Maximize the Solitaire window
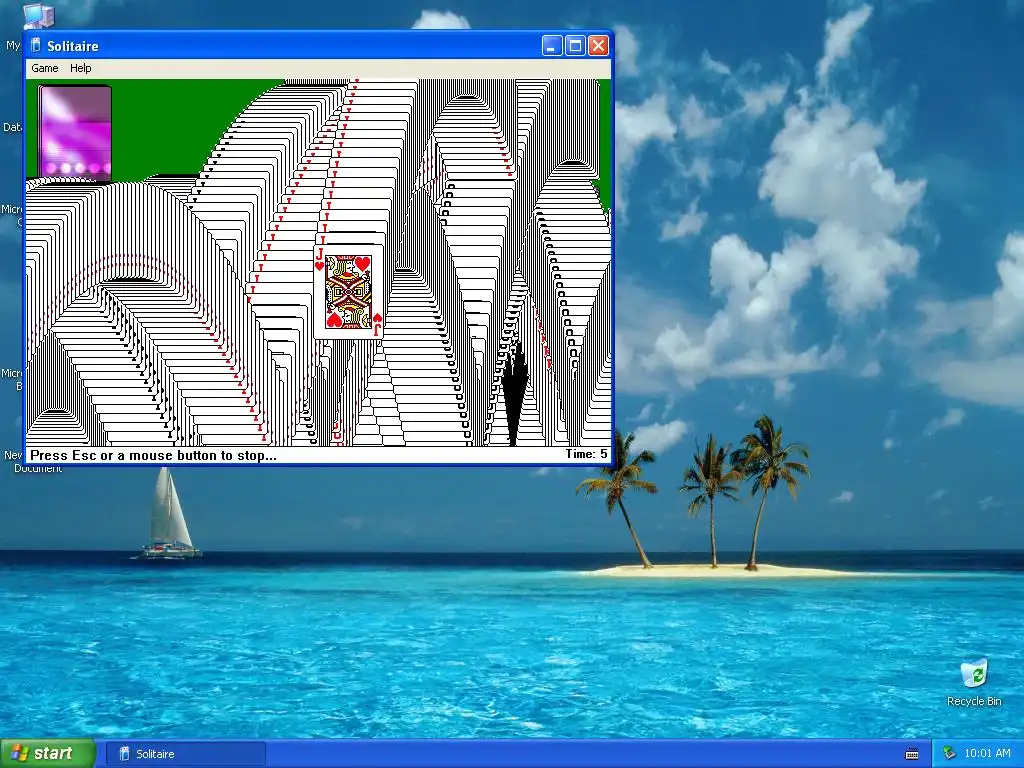 575,46
